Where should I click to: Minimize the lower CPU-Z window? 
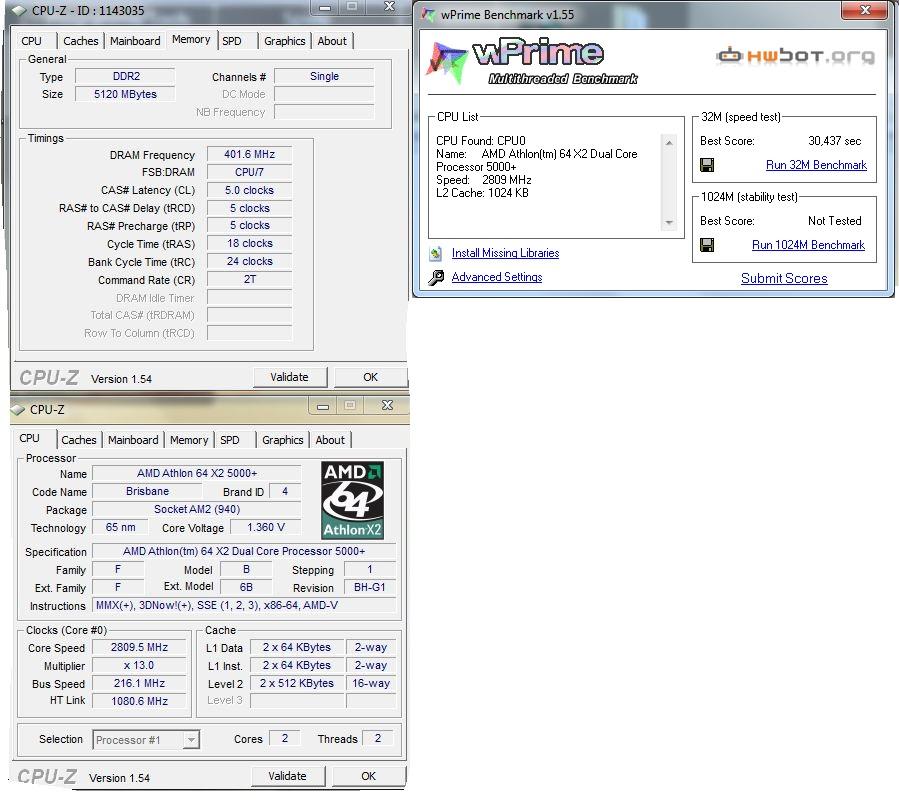[323, 407]
